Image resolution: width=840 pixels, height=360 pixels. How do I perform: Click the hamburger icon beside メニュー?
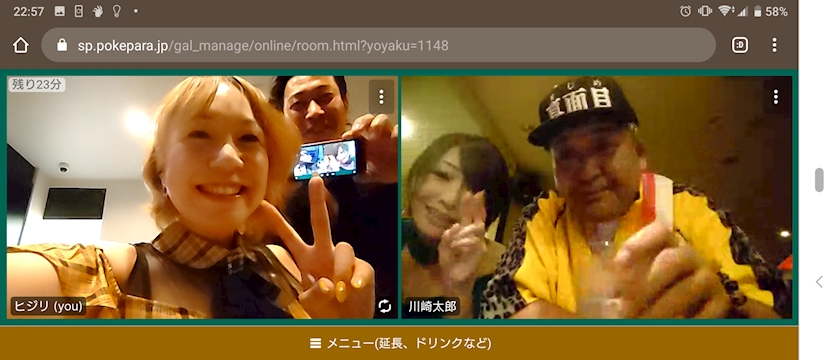click(316, 343)
